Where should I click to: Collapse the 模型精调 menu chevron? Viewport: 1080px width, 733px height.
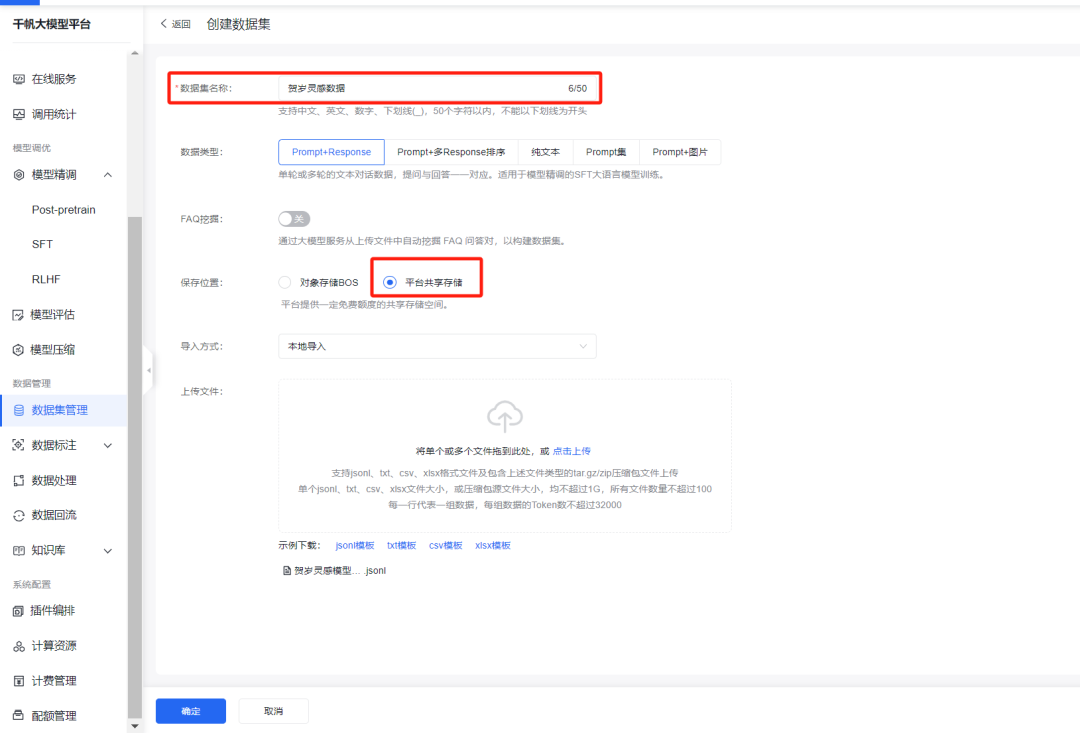(x=107, y=175)
